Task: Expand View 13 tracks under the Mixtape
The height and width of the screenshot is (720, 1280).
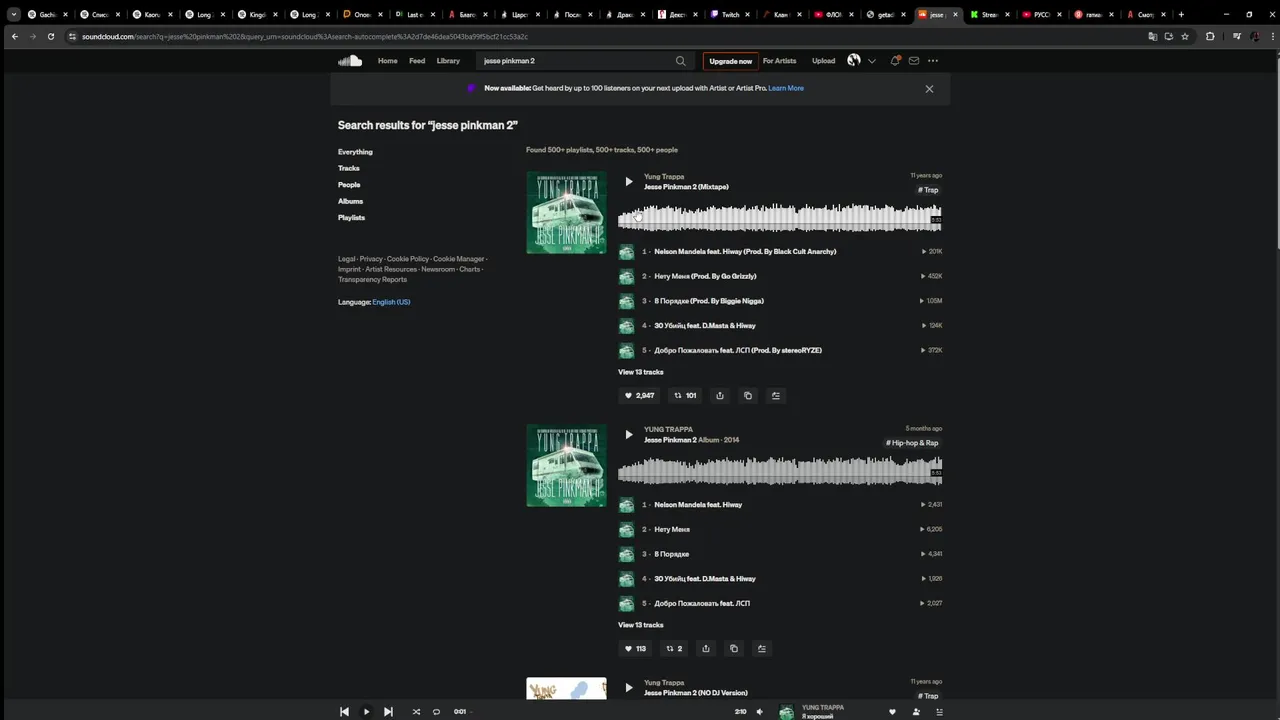Action: pyautogui.click(x=640, y=372)
